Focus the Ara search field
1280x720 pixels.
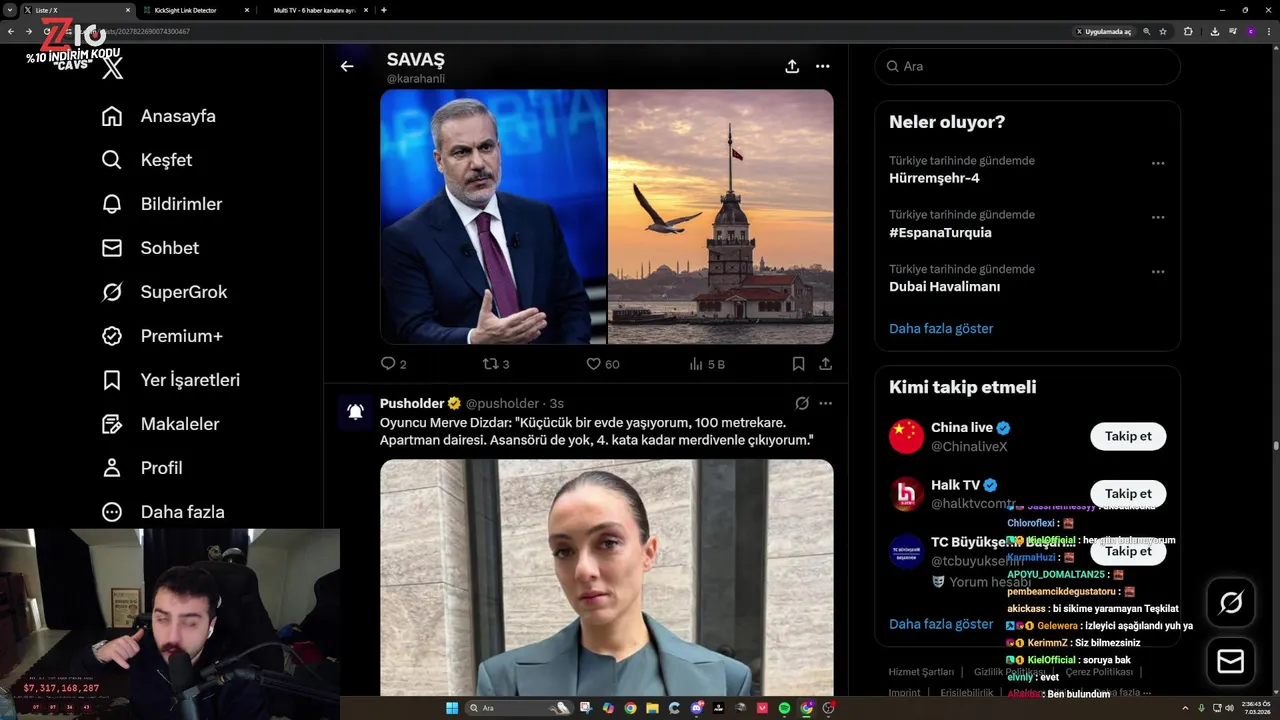1027,66
